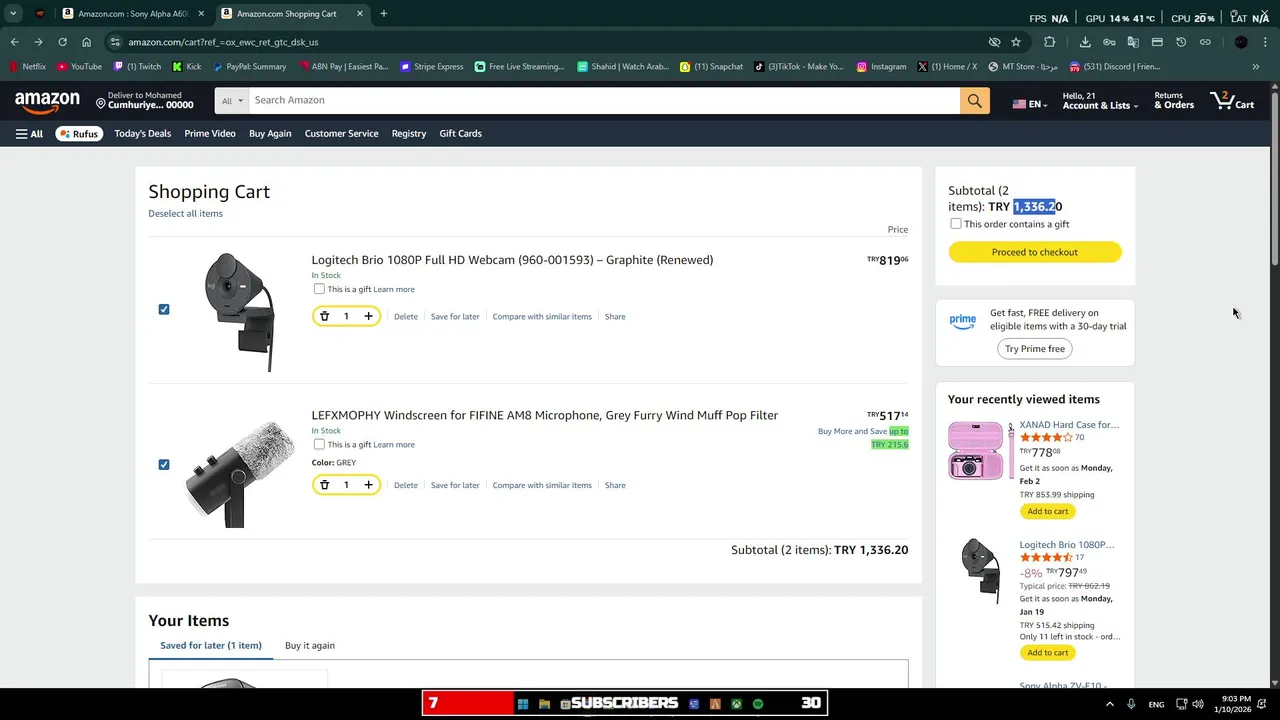
Task: Switch to 'Saved for later (1 item)' tab
Action: tap(211, 645)
